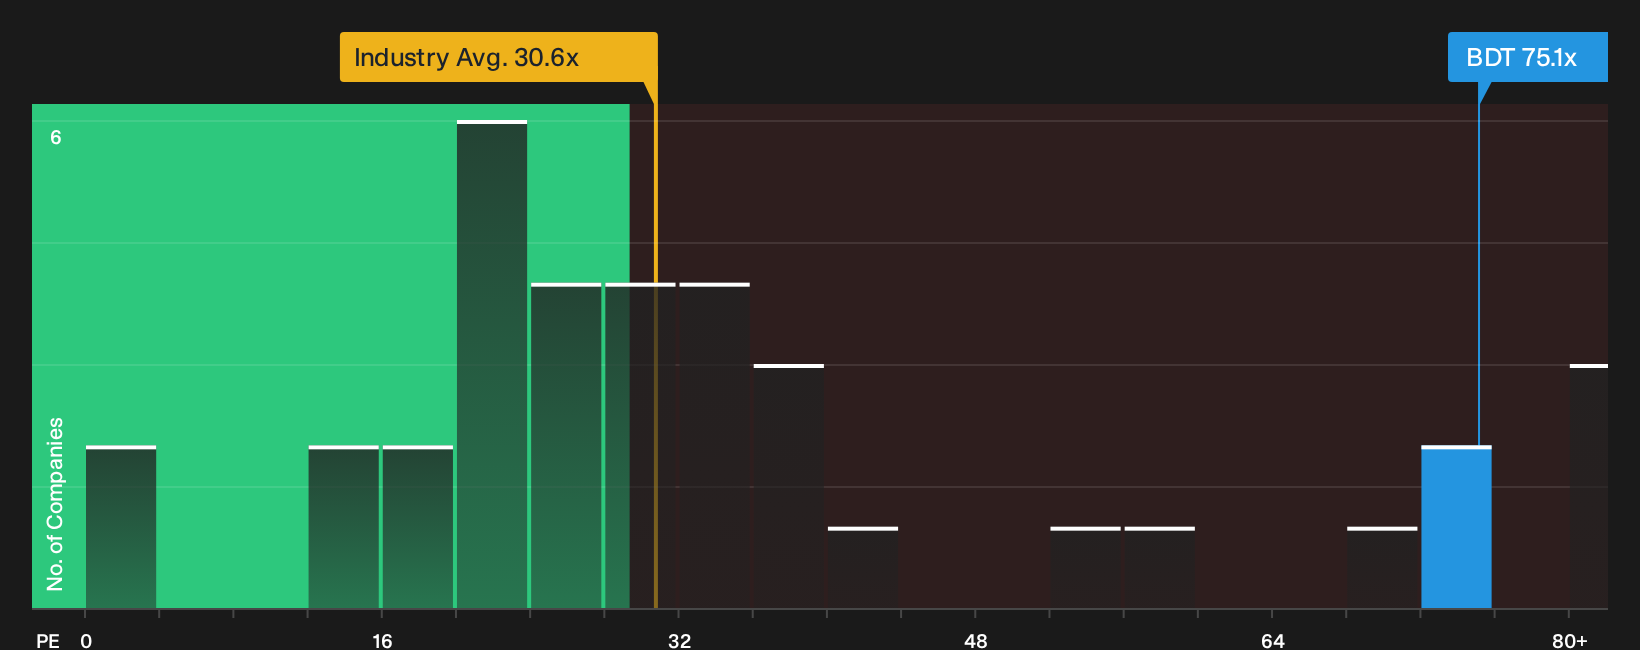Click the BDT 75.1x label
The width and height of the screenshot is (1640, 650).
(1527, 57)
